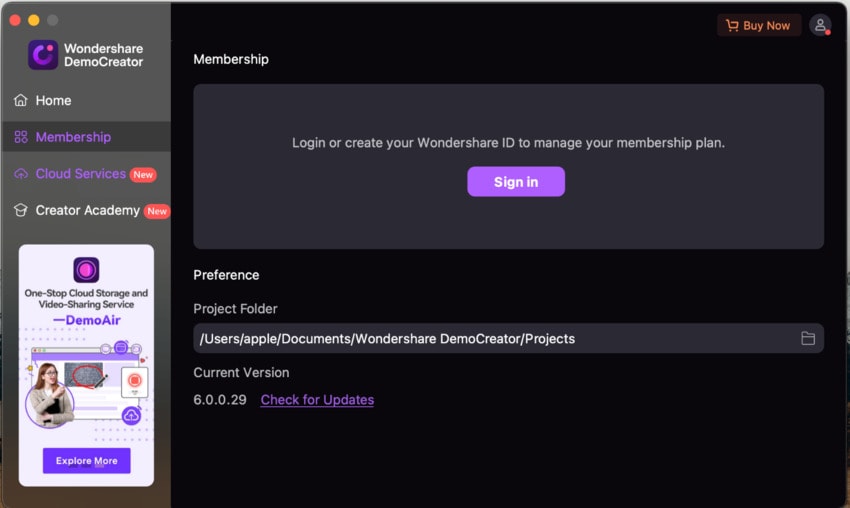Image resolution: width=850 pixels, height=508 pixels.
Task: Open the user account profile icon
Action: [x=820, y=26]
